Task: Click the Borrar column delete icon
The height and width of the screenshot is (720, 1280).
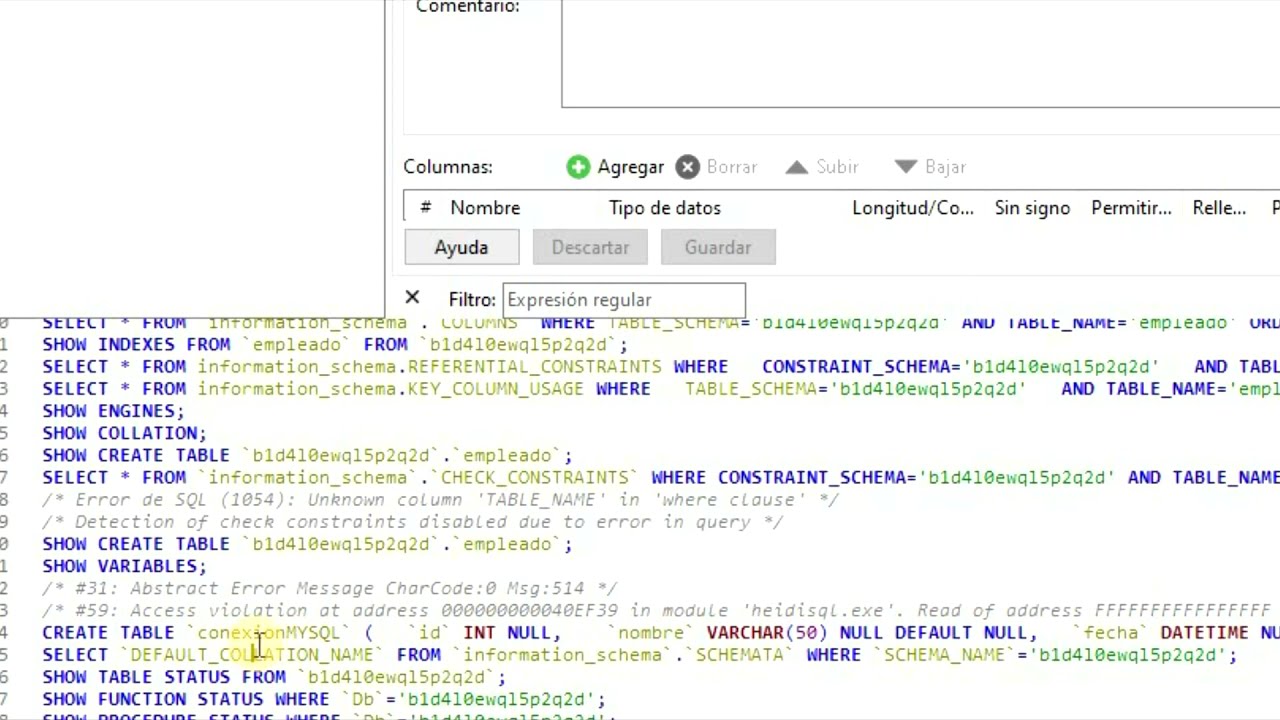Action: tap(687, 167)
